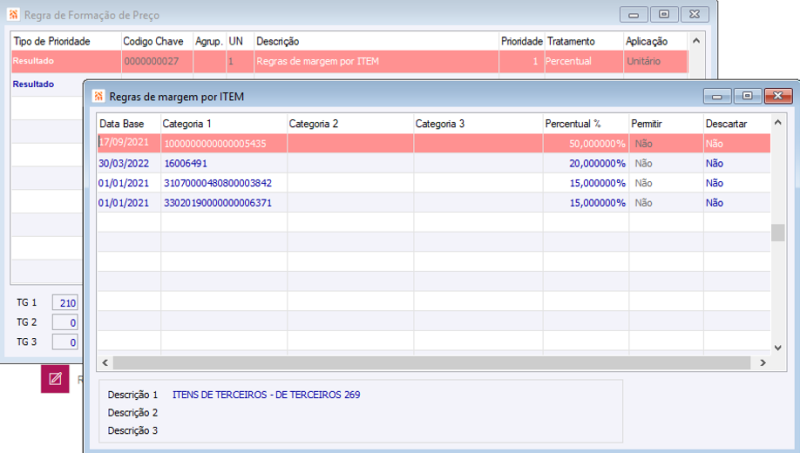Click the Data Base column header
800x453 pixels.
pyautogui.click(x=122, y=123)
